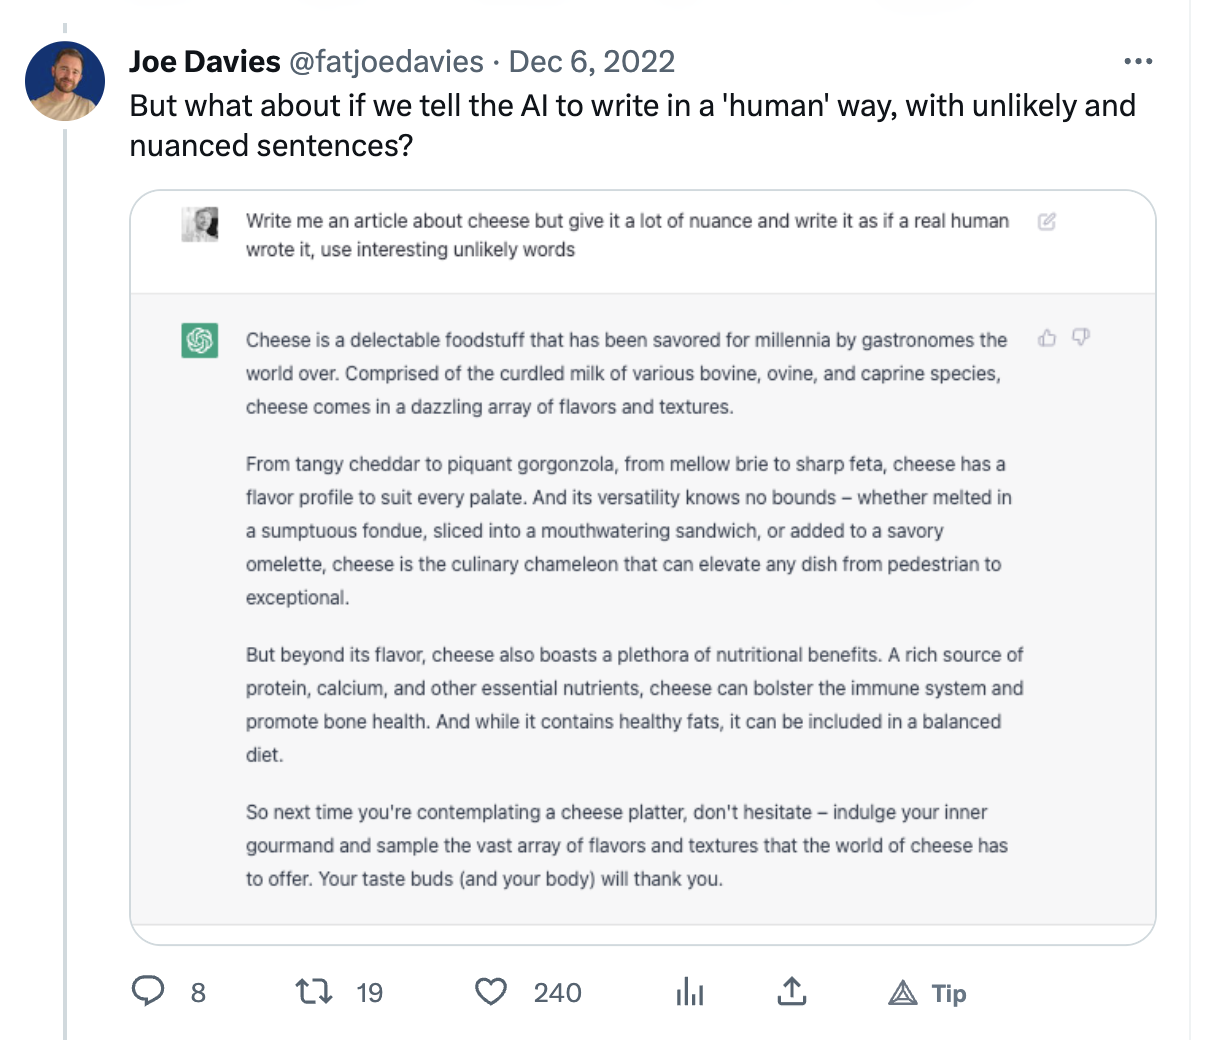Open the @fatjoedavies handle link
Screen dimensions: 1214x1040
point(386,62)
